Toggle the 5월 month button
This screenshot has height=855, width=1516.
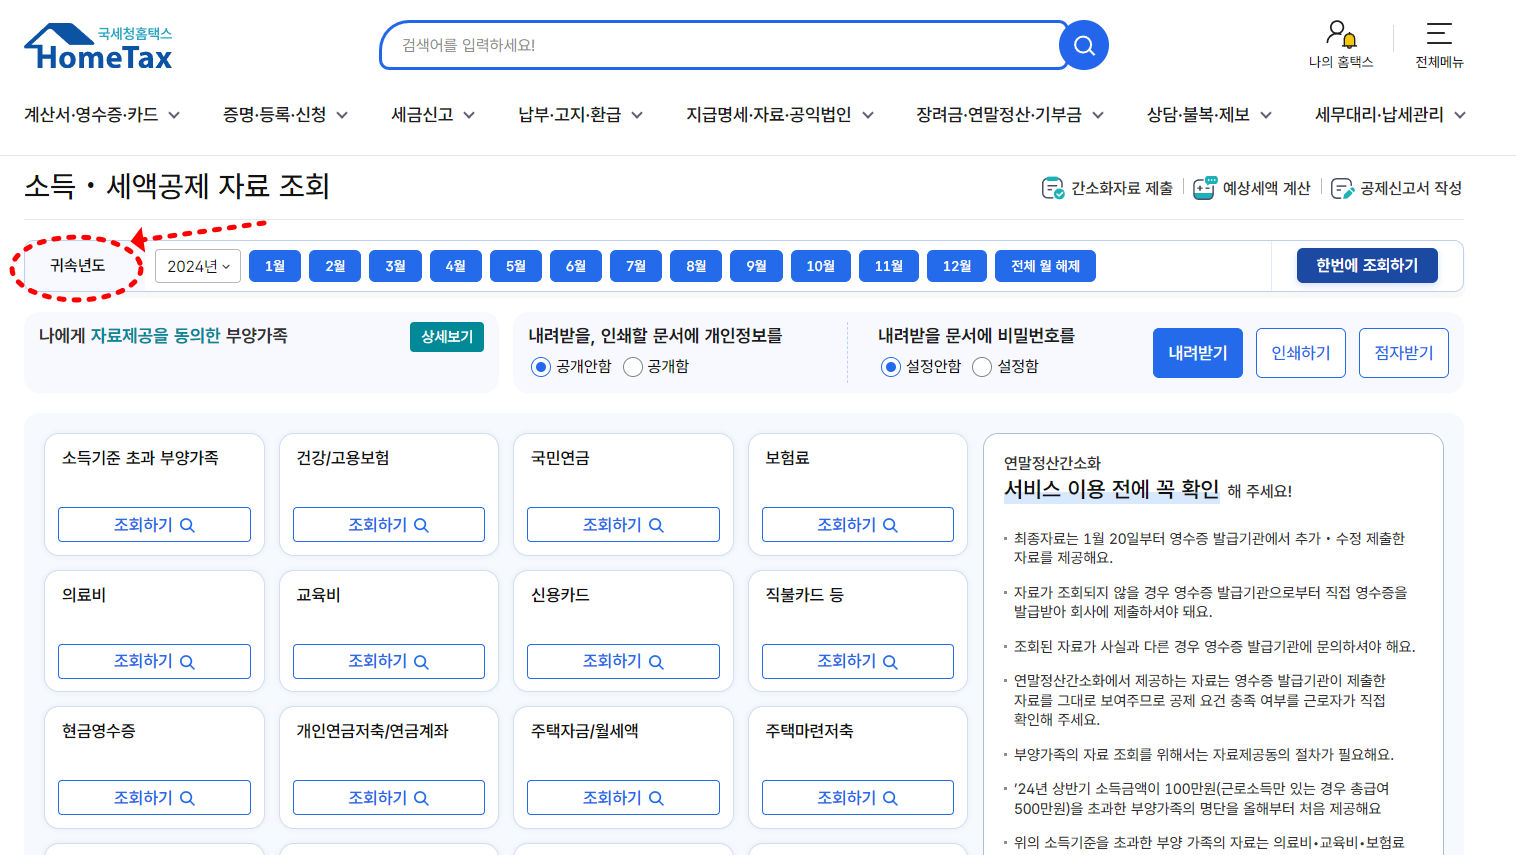click(516, 266)
